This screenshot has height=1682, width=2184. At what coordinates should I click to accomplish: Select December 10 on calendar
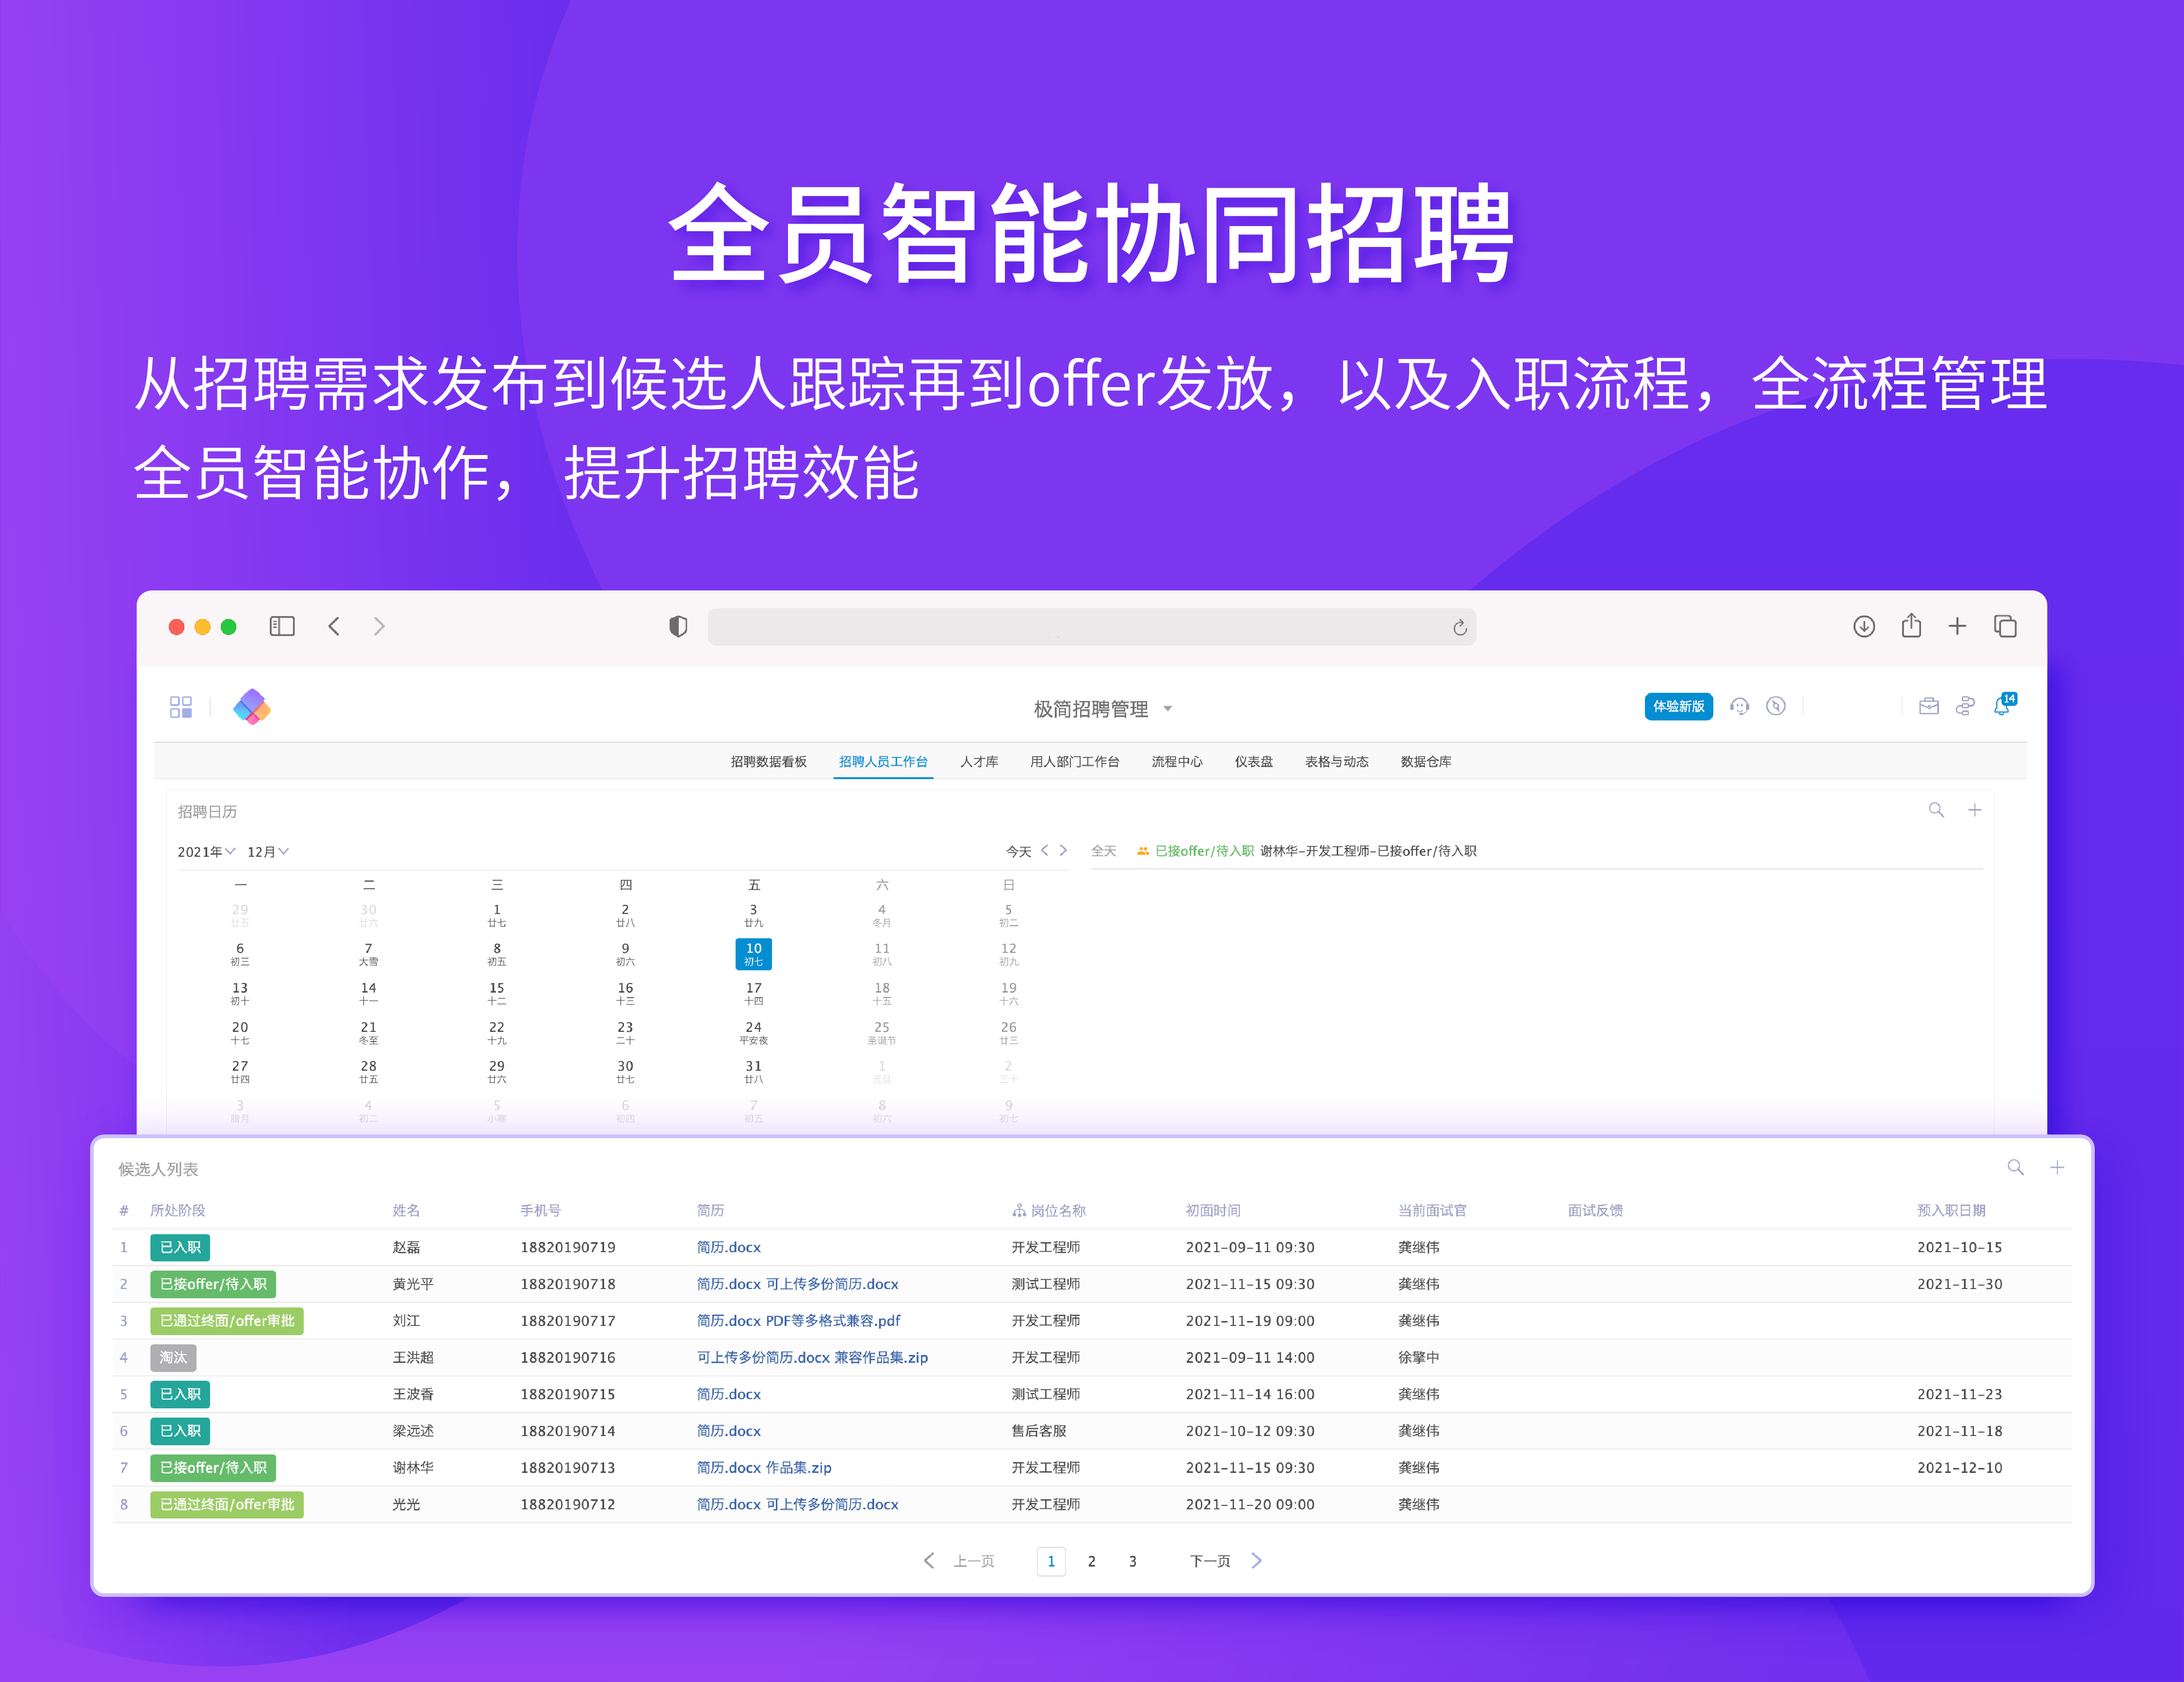pyautogui.click(x=753, y=953)
